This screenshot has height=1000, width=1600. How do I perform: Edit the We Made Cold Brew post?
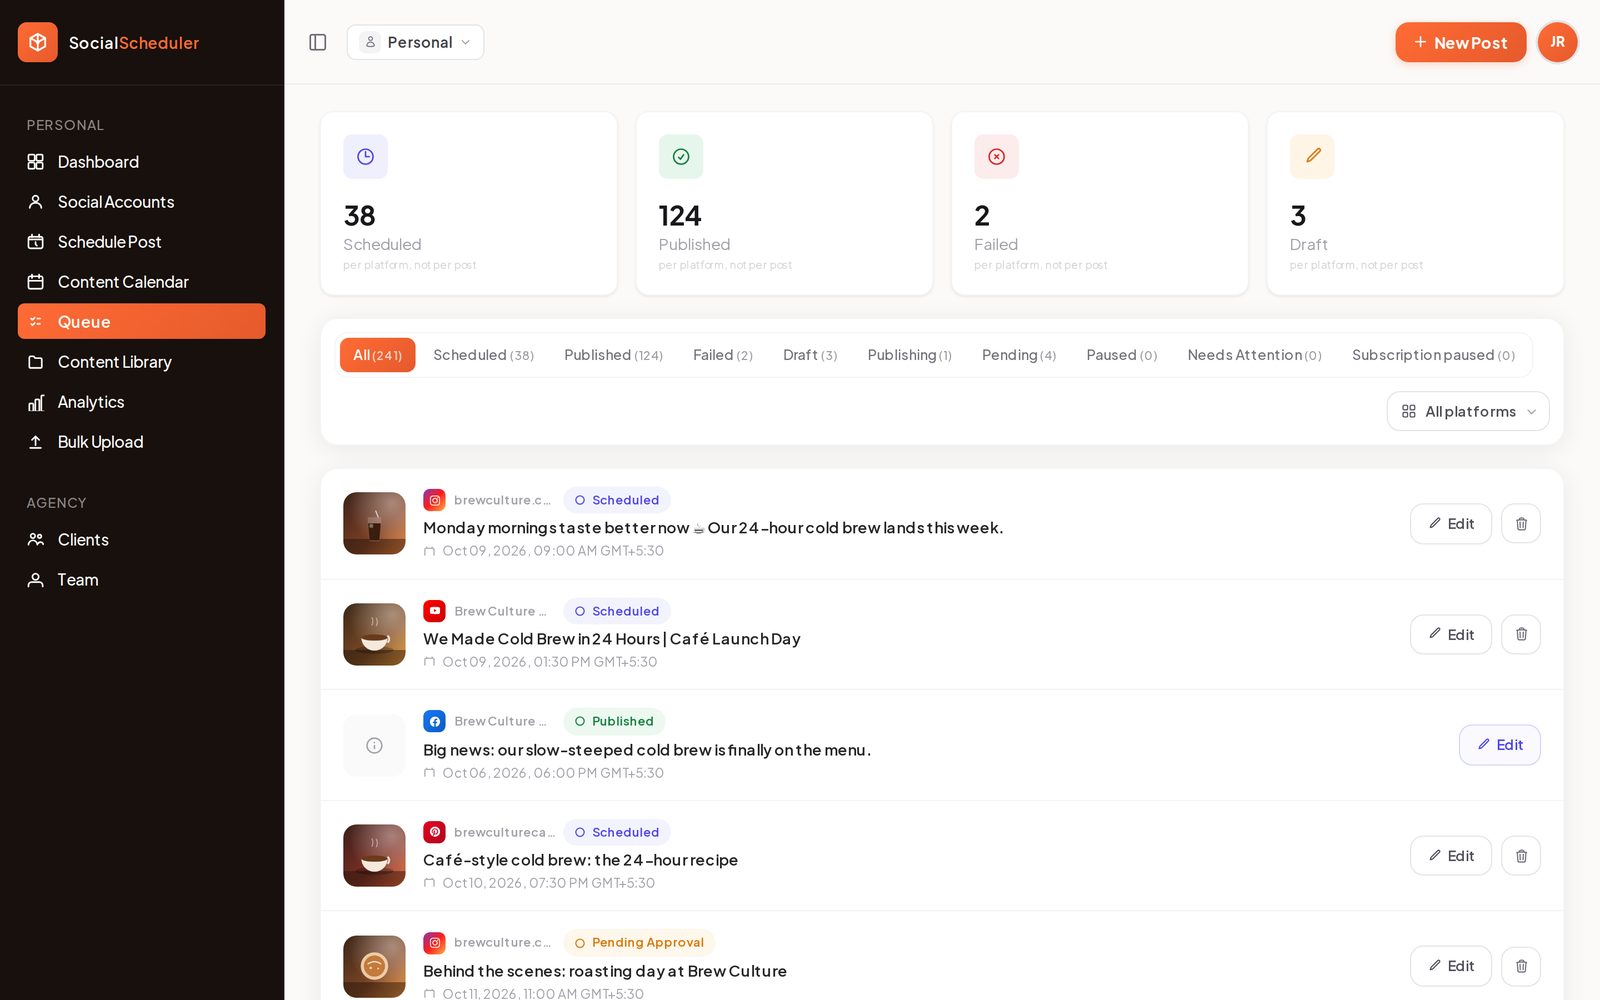pos(1450,634)
